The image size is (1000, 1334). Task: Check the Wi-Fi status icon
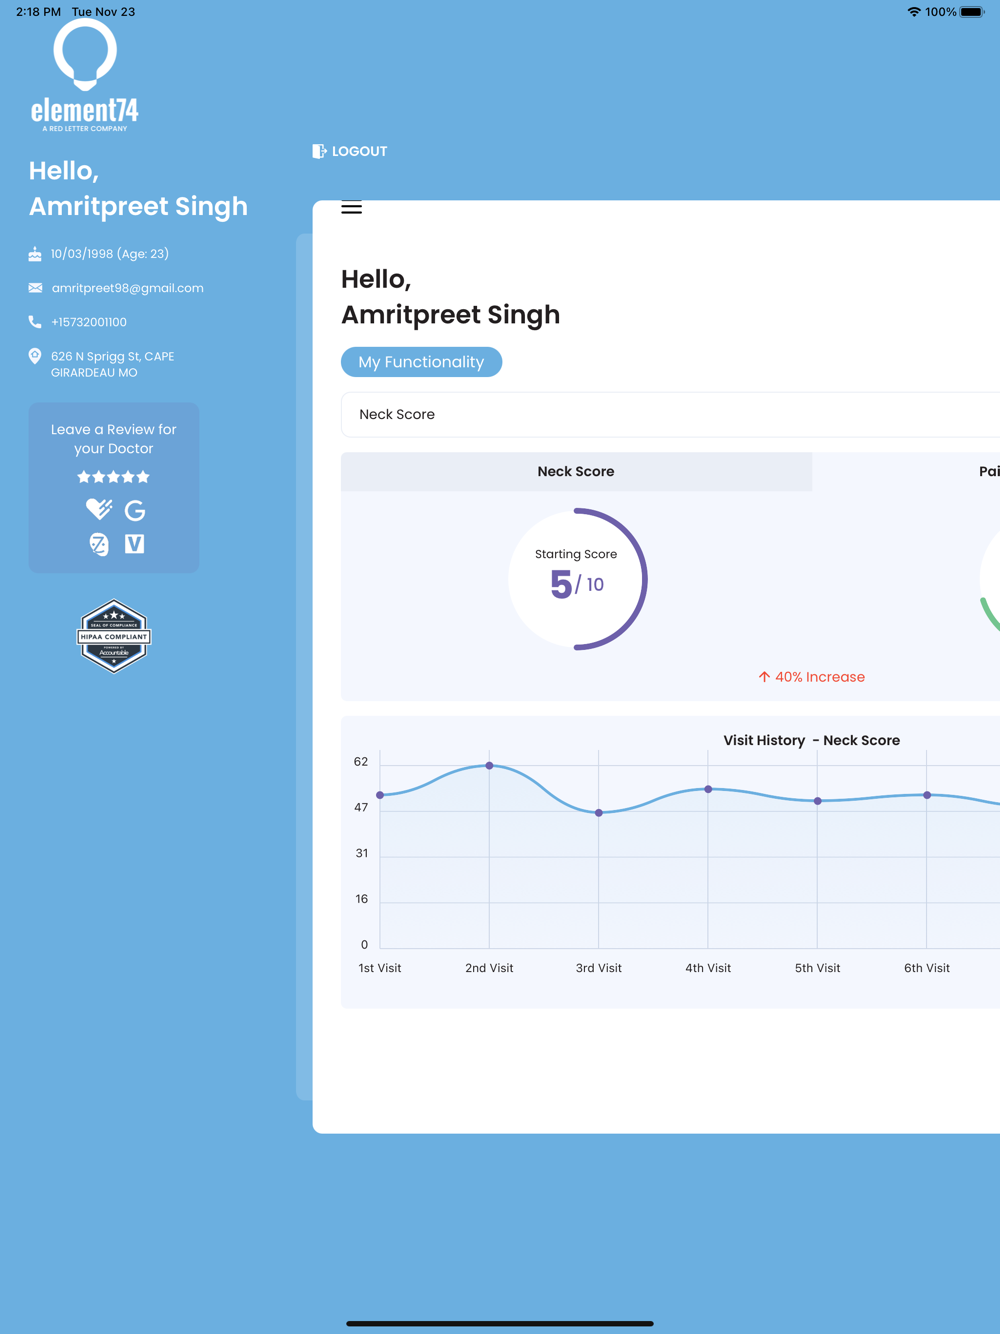click(x=914, y=12)
